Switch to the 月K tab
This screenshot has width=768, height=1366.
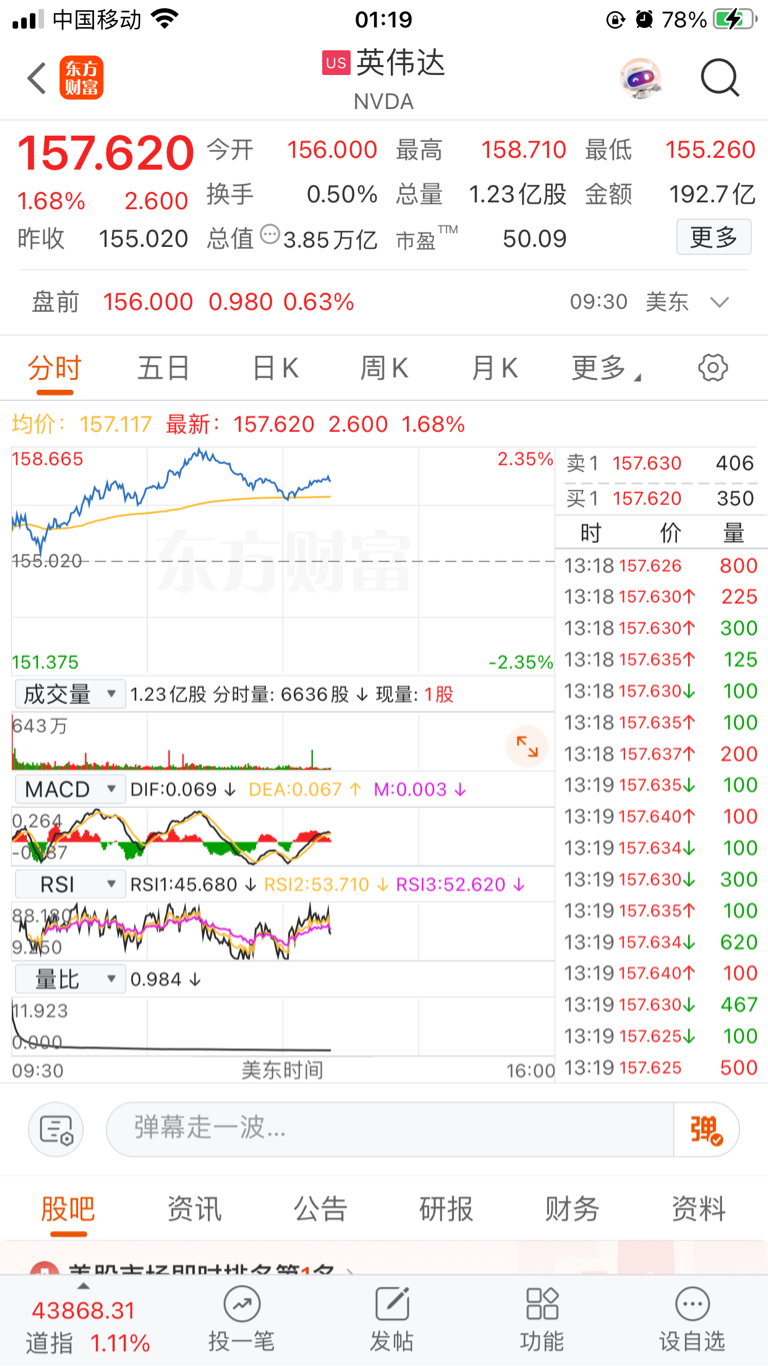coord(494,368)
